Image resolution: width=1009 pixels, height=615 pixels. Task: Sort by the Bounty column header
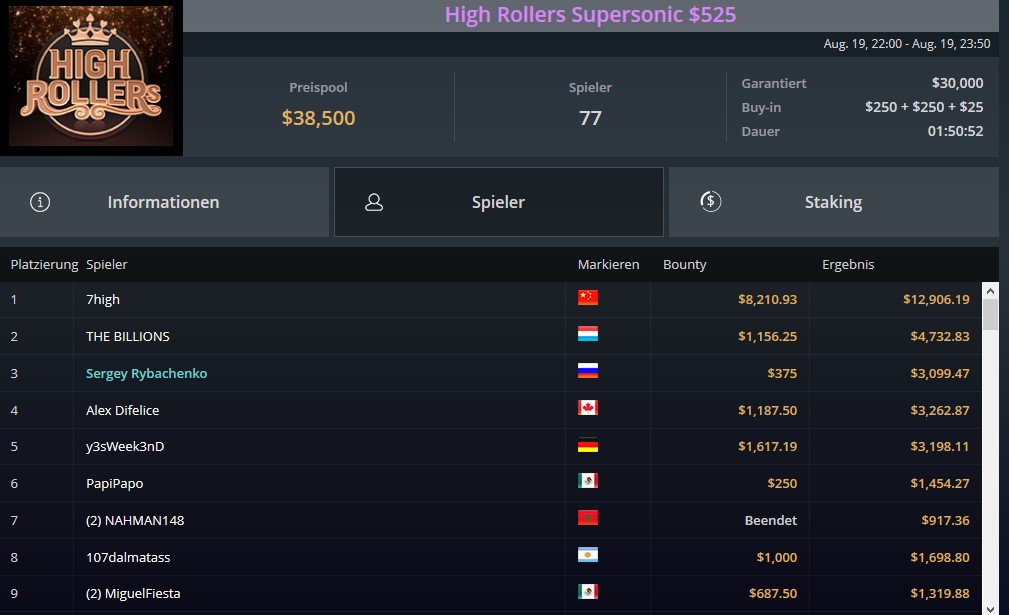click(x=685, y=264)
